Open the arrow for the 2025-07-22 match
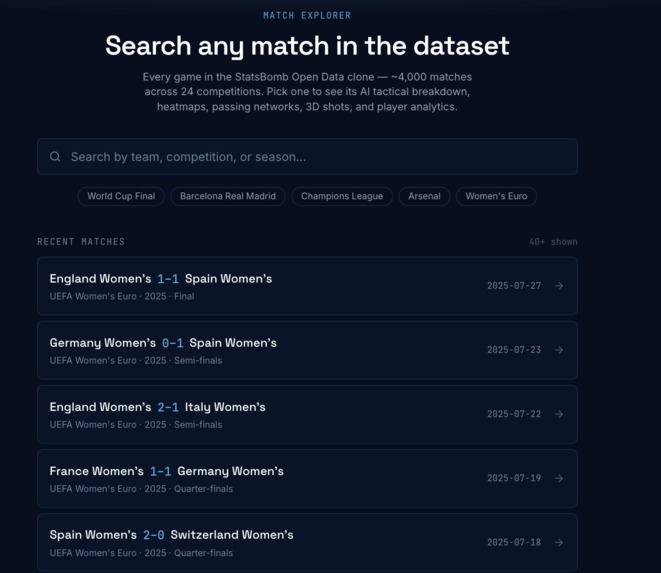 pyautogui.click(x=559, y=414)
